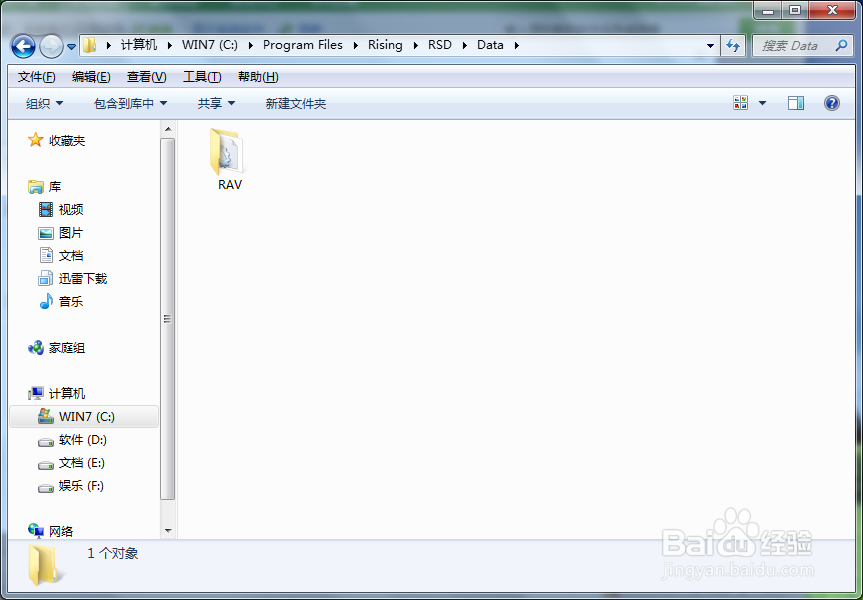Open the 文件(F) menu
Viewport: 863px width, 600px height.
pos(36,77)
